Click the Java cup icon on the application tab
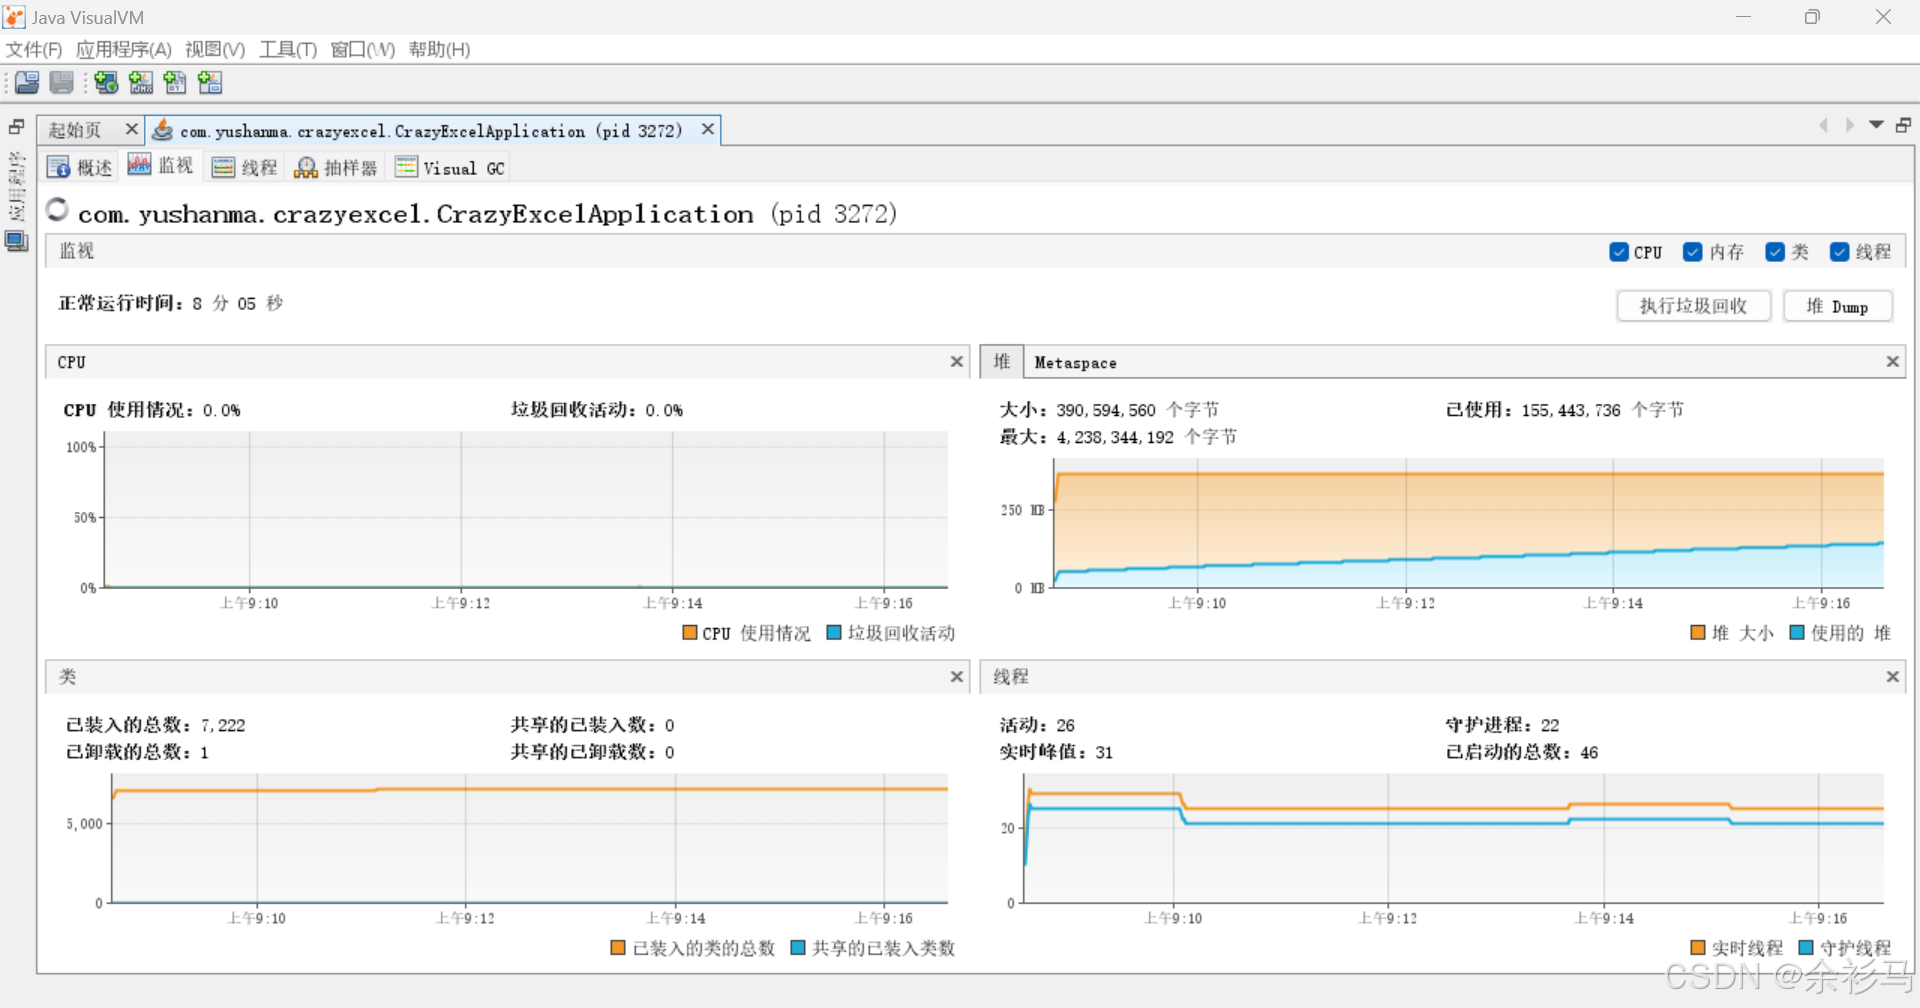This screenshot has height=1008, width=1920. [x=162, y=131]
